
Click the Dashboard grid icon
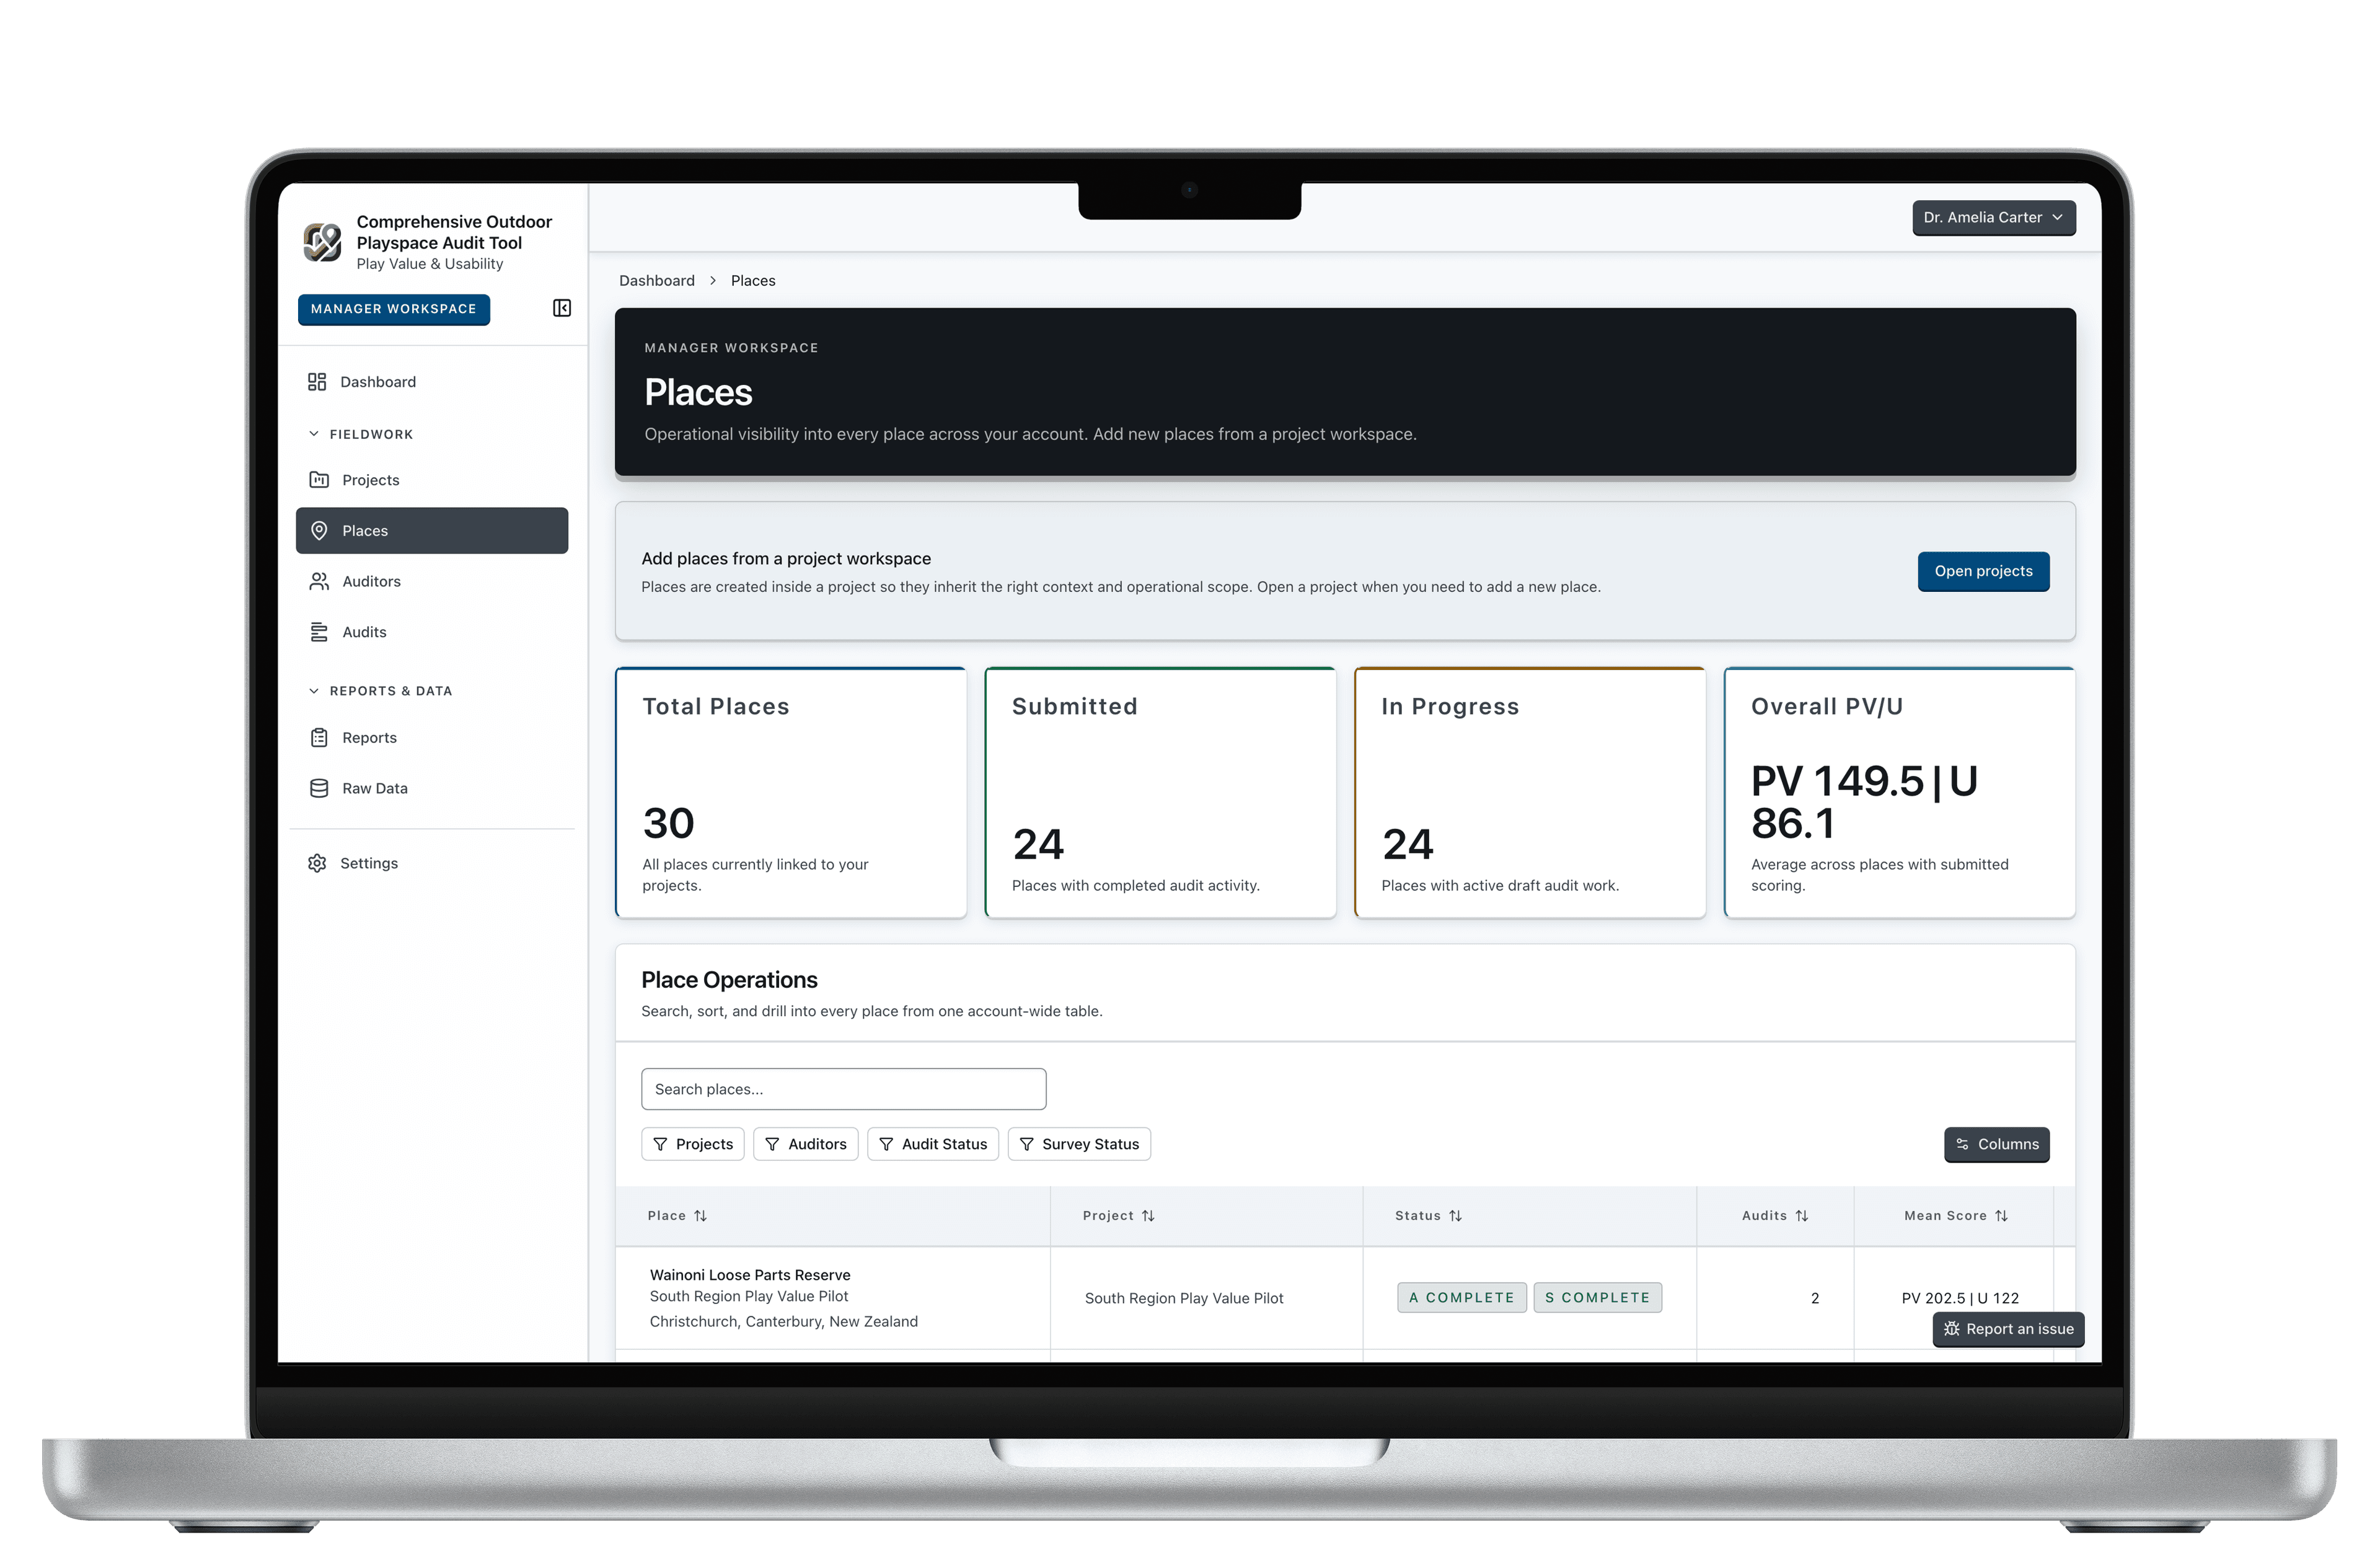click(x=317, y=382)
